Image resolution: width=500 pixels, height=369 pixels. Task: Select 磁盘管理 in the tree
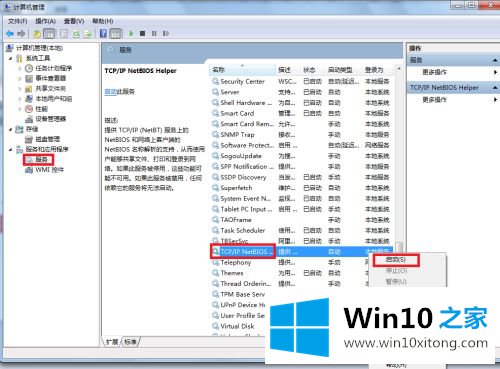click(47, 139)
